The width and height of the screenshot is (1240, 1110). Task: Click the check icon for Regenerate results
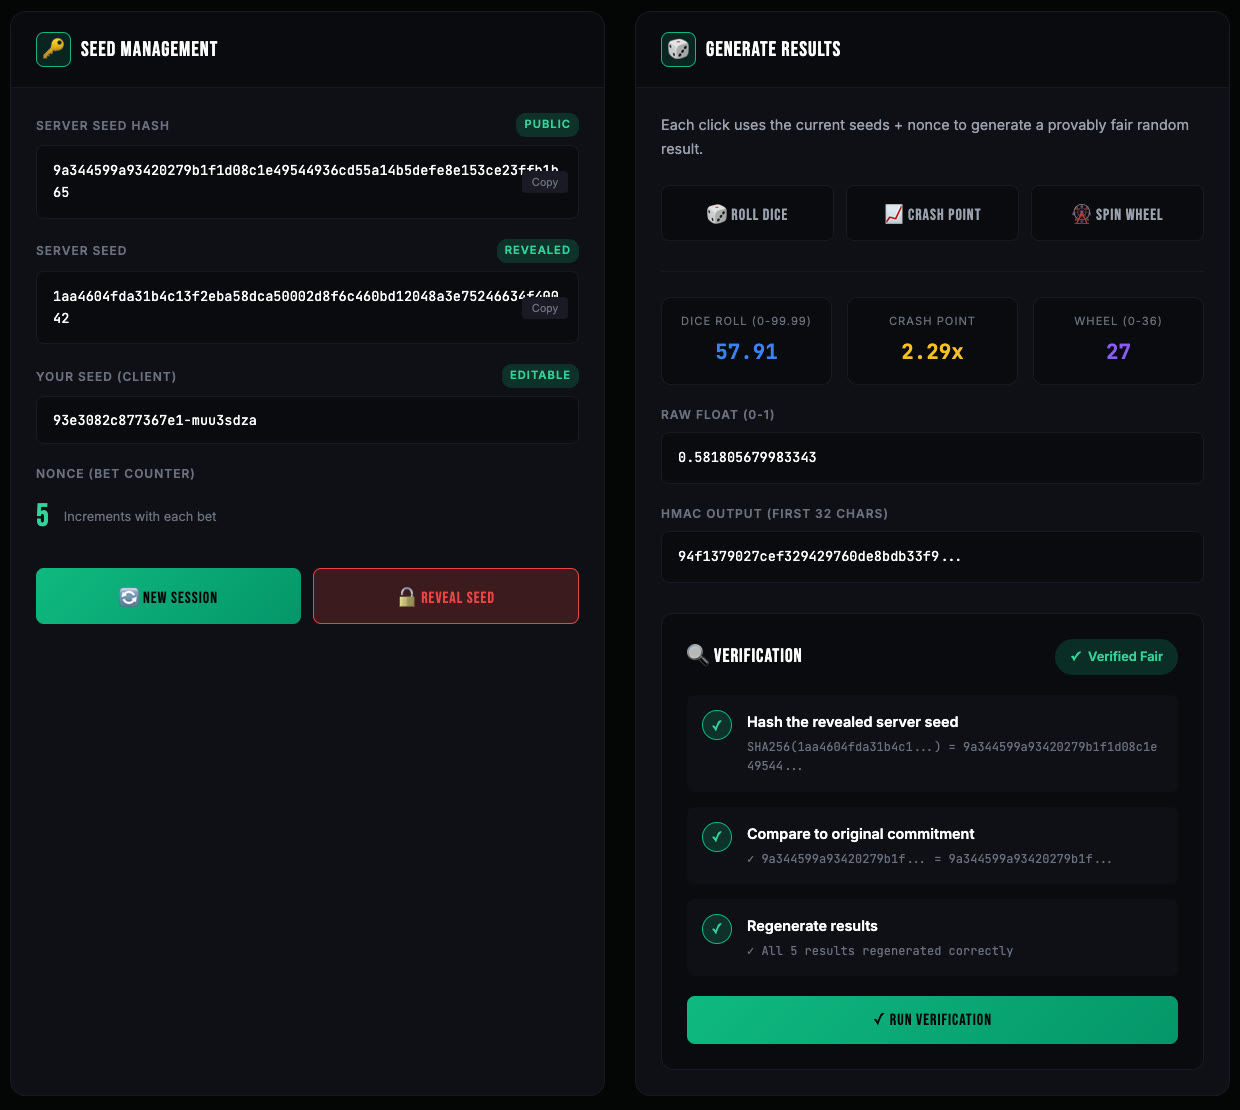click(x=717, y=929)
